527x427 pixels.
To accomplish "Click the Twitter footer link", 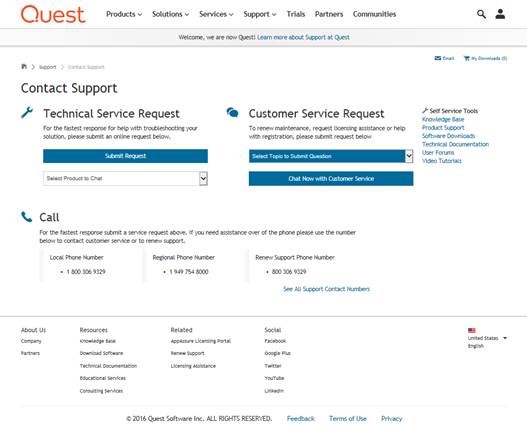I will pos(273,366).
